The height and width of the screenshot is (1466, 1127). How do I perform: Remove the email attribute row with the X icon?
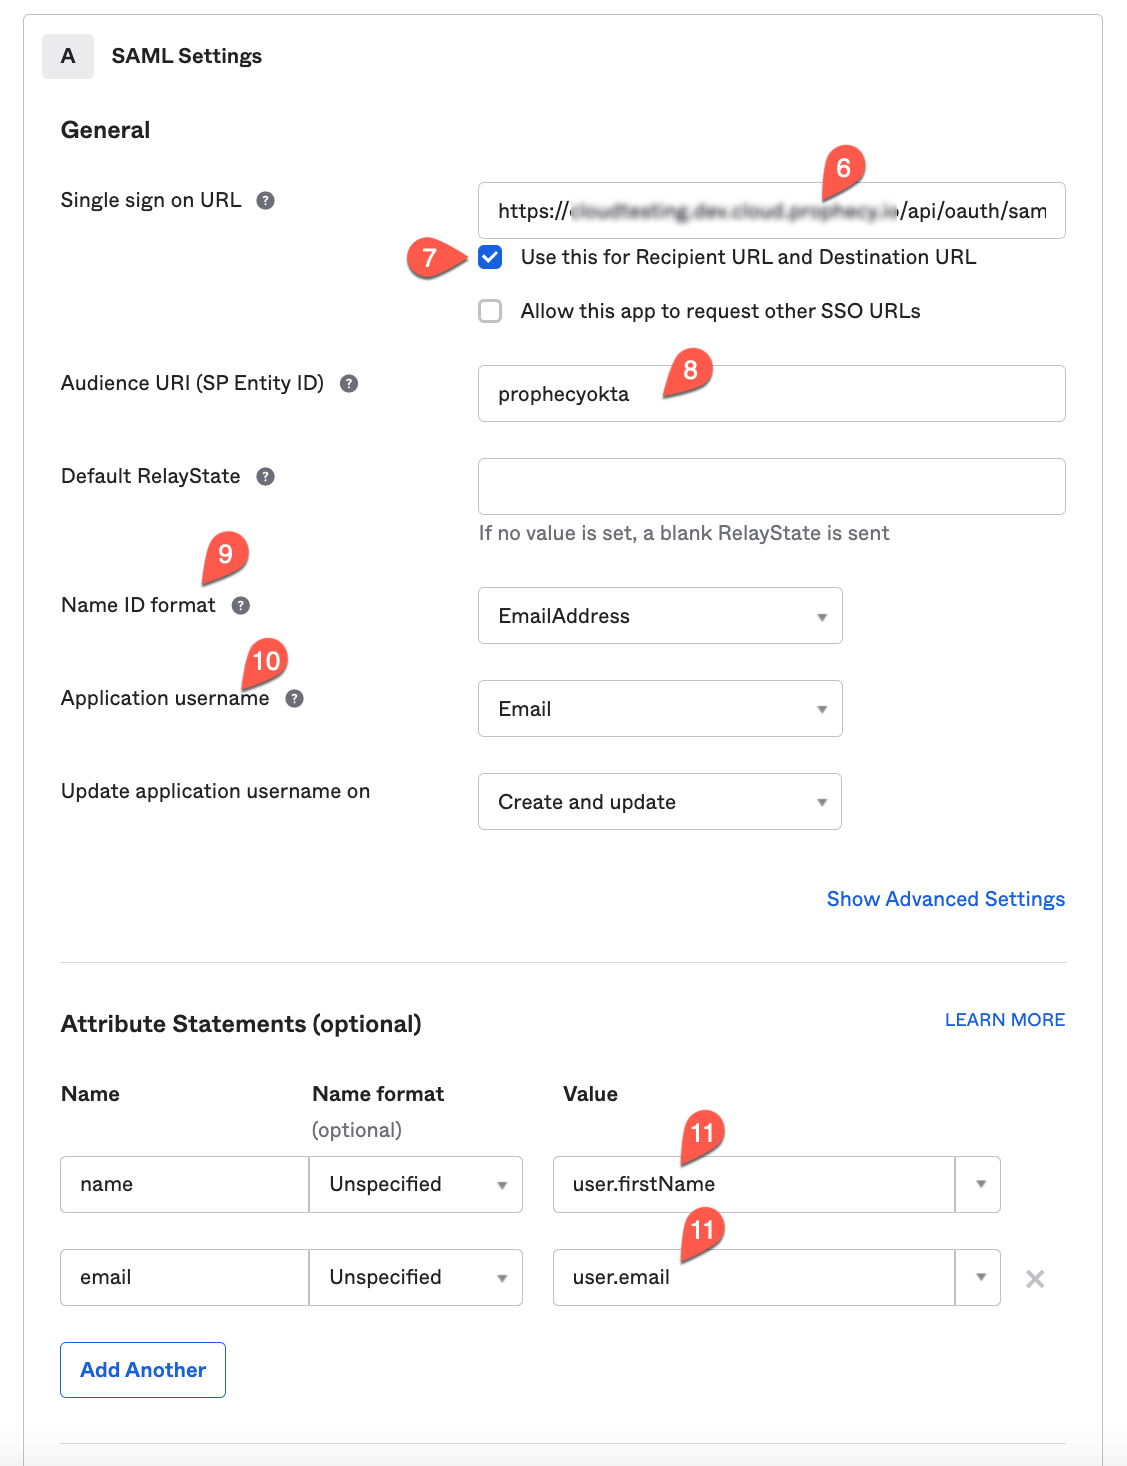pyautogui.click(x=1035, y=1277)
